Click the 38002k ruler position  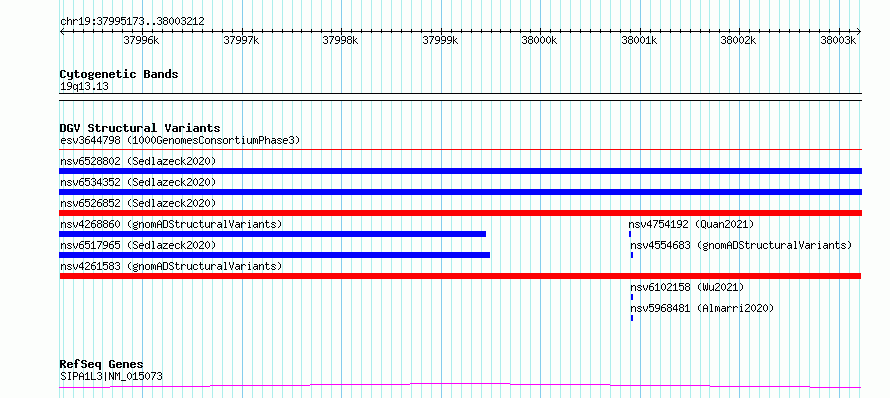point(738,40)
